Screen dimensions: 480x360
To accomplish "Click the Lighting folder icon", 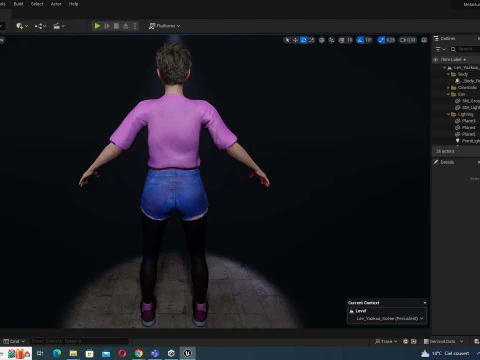I will coord(453,114).
